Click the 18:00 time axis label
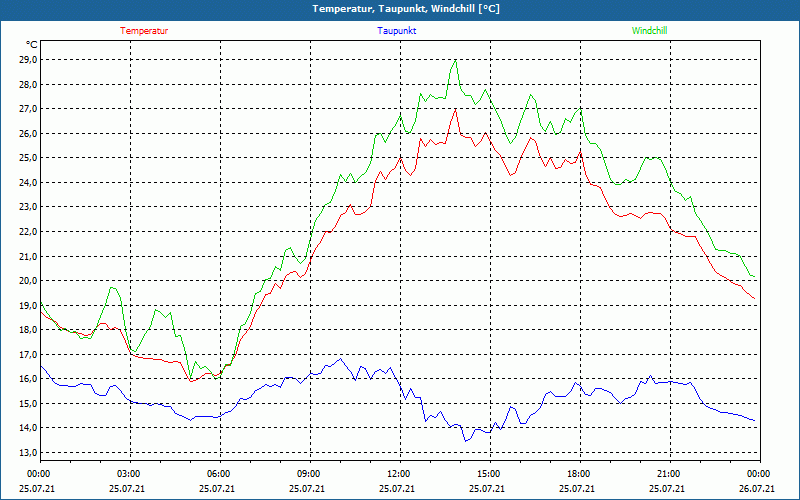 coord(581,474)
